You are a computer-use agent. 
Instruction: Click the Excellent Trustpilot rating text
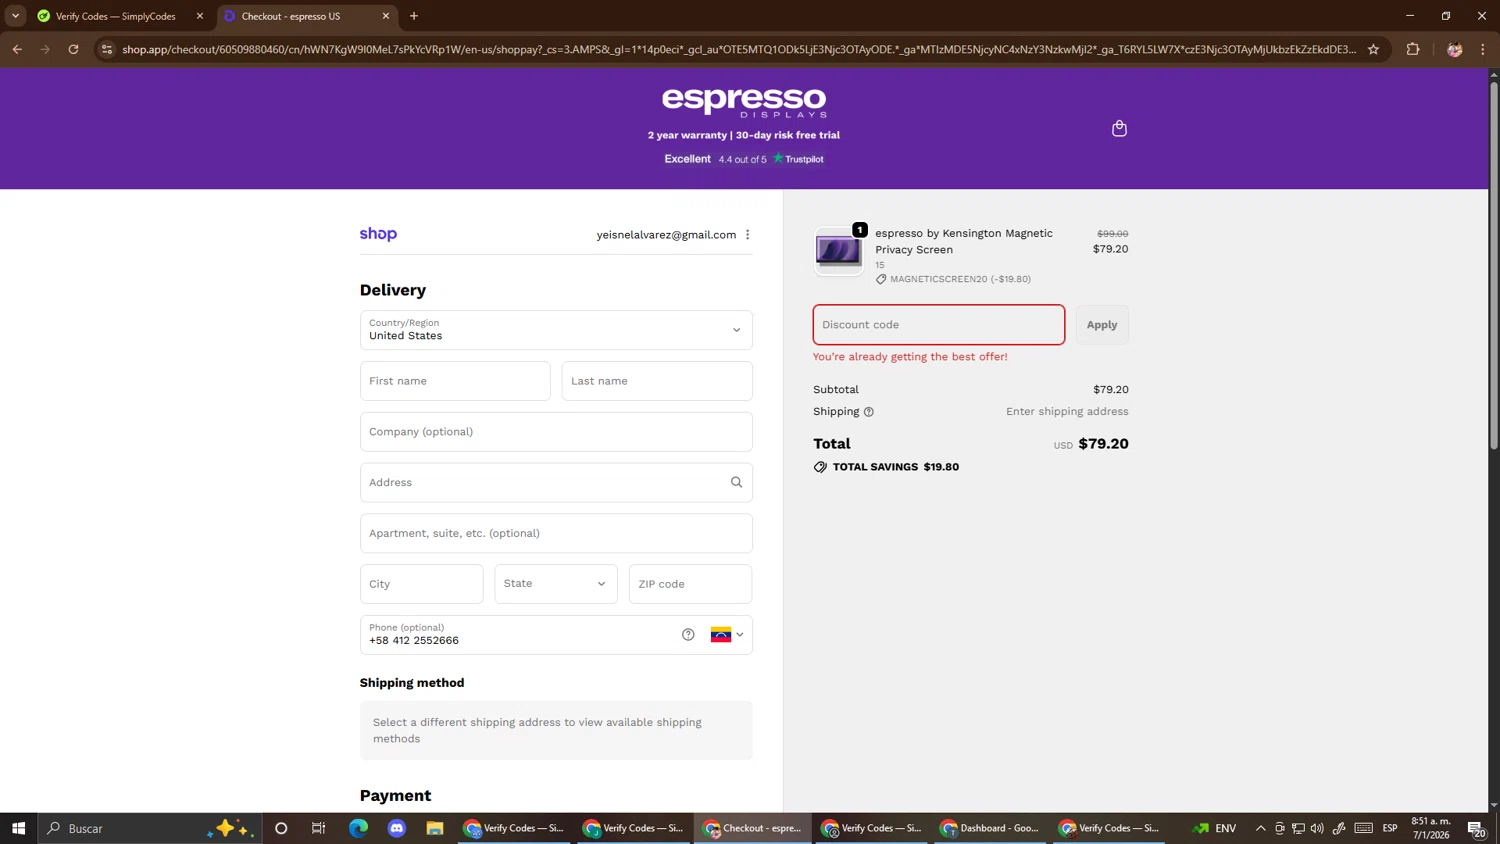tap(688, 159)
